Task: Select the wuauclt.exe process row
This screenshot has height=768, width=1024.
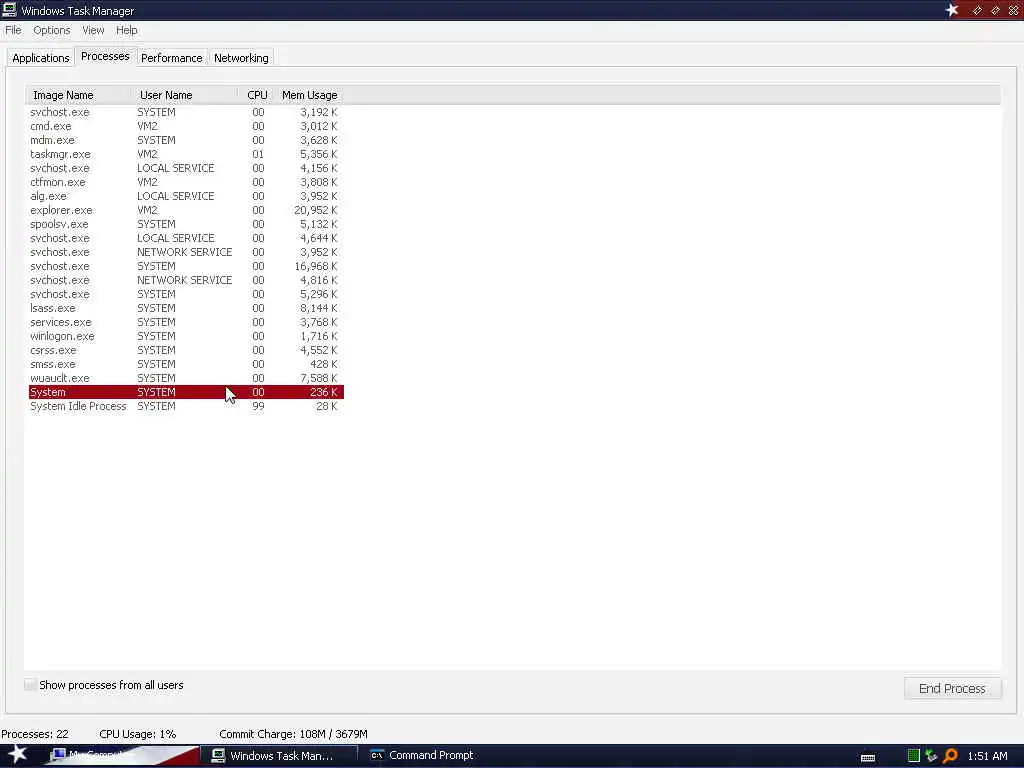Action: [186, 378]
